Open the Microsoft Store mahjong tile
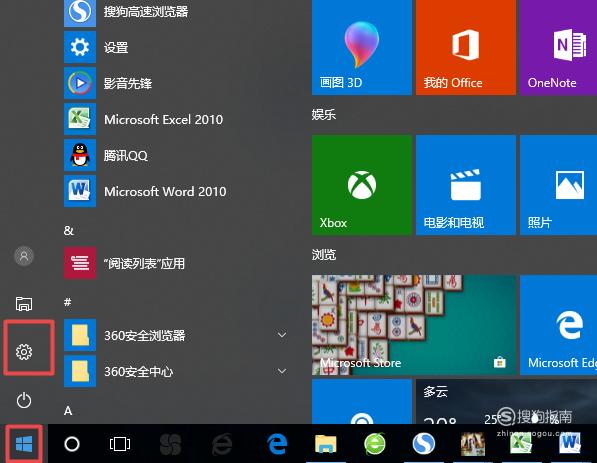 pos(414,325)
